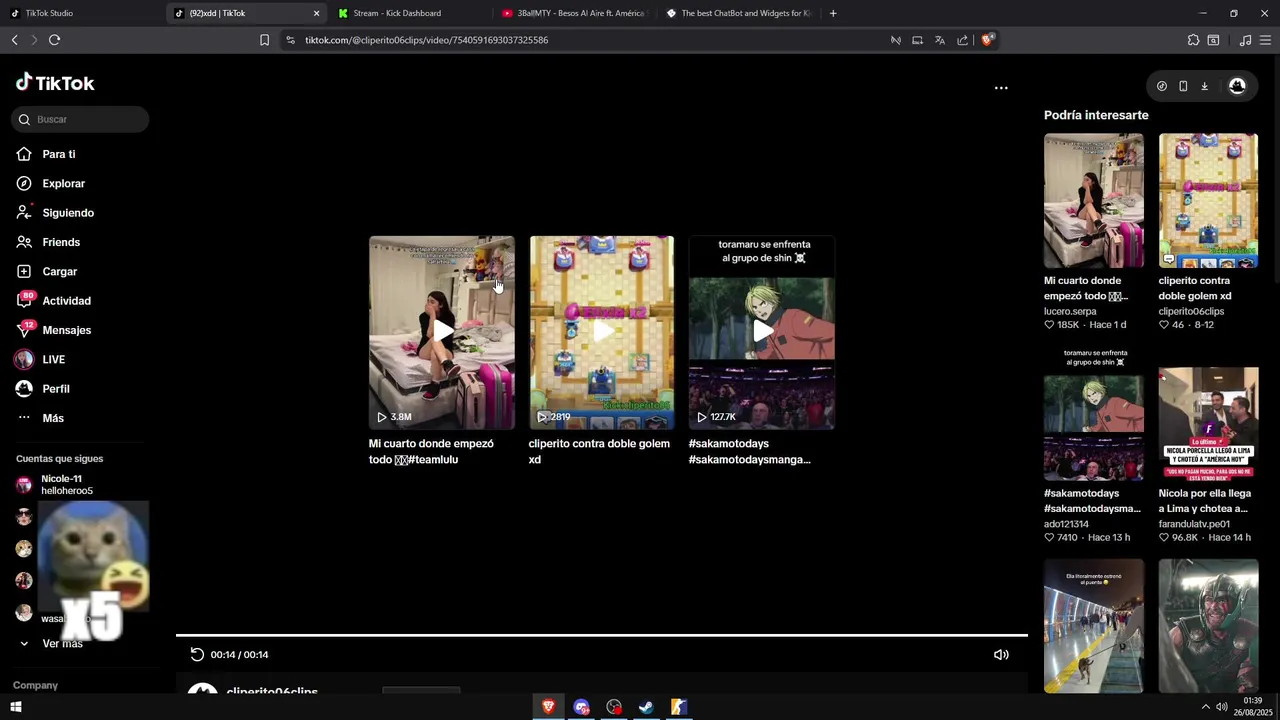
Task: Play suggested video Mi cuarto donde empezó todo
Action: 441,333
